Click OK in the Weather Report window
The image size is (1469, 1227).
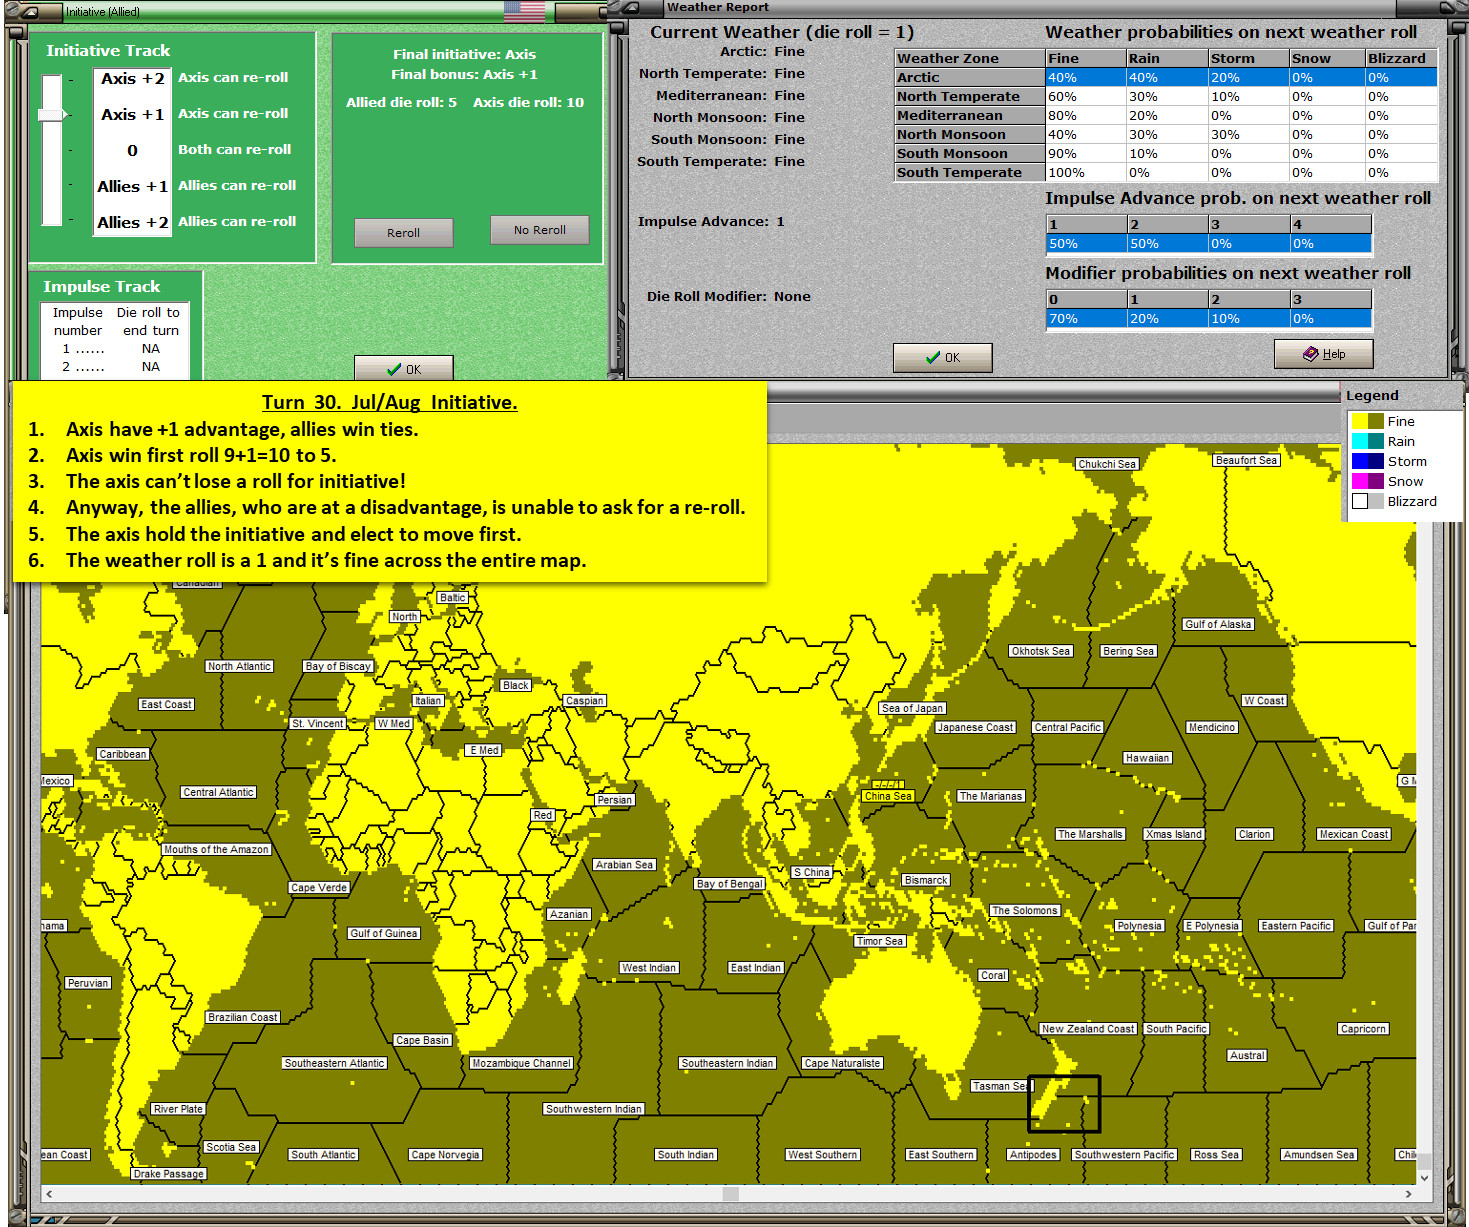pyautogui.click(x=942, y=357)
